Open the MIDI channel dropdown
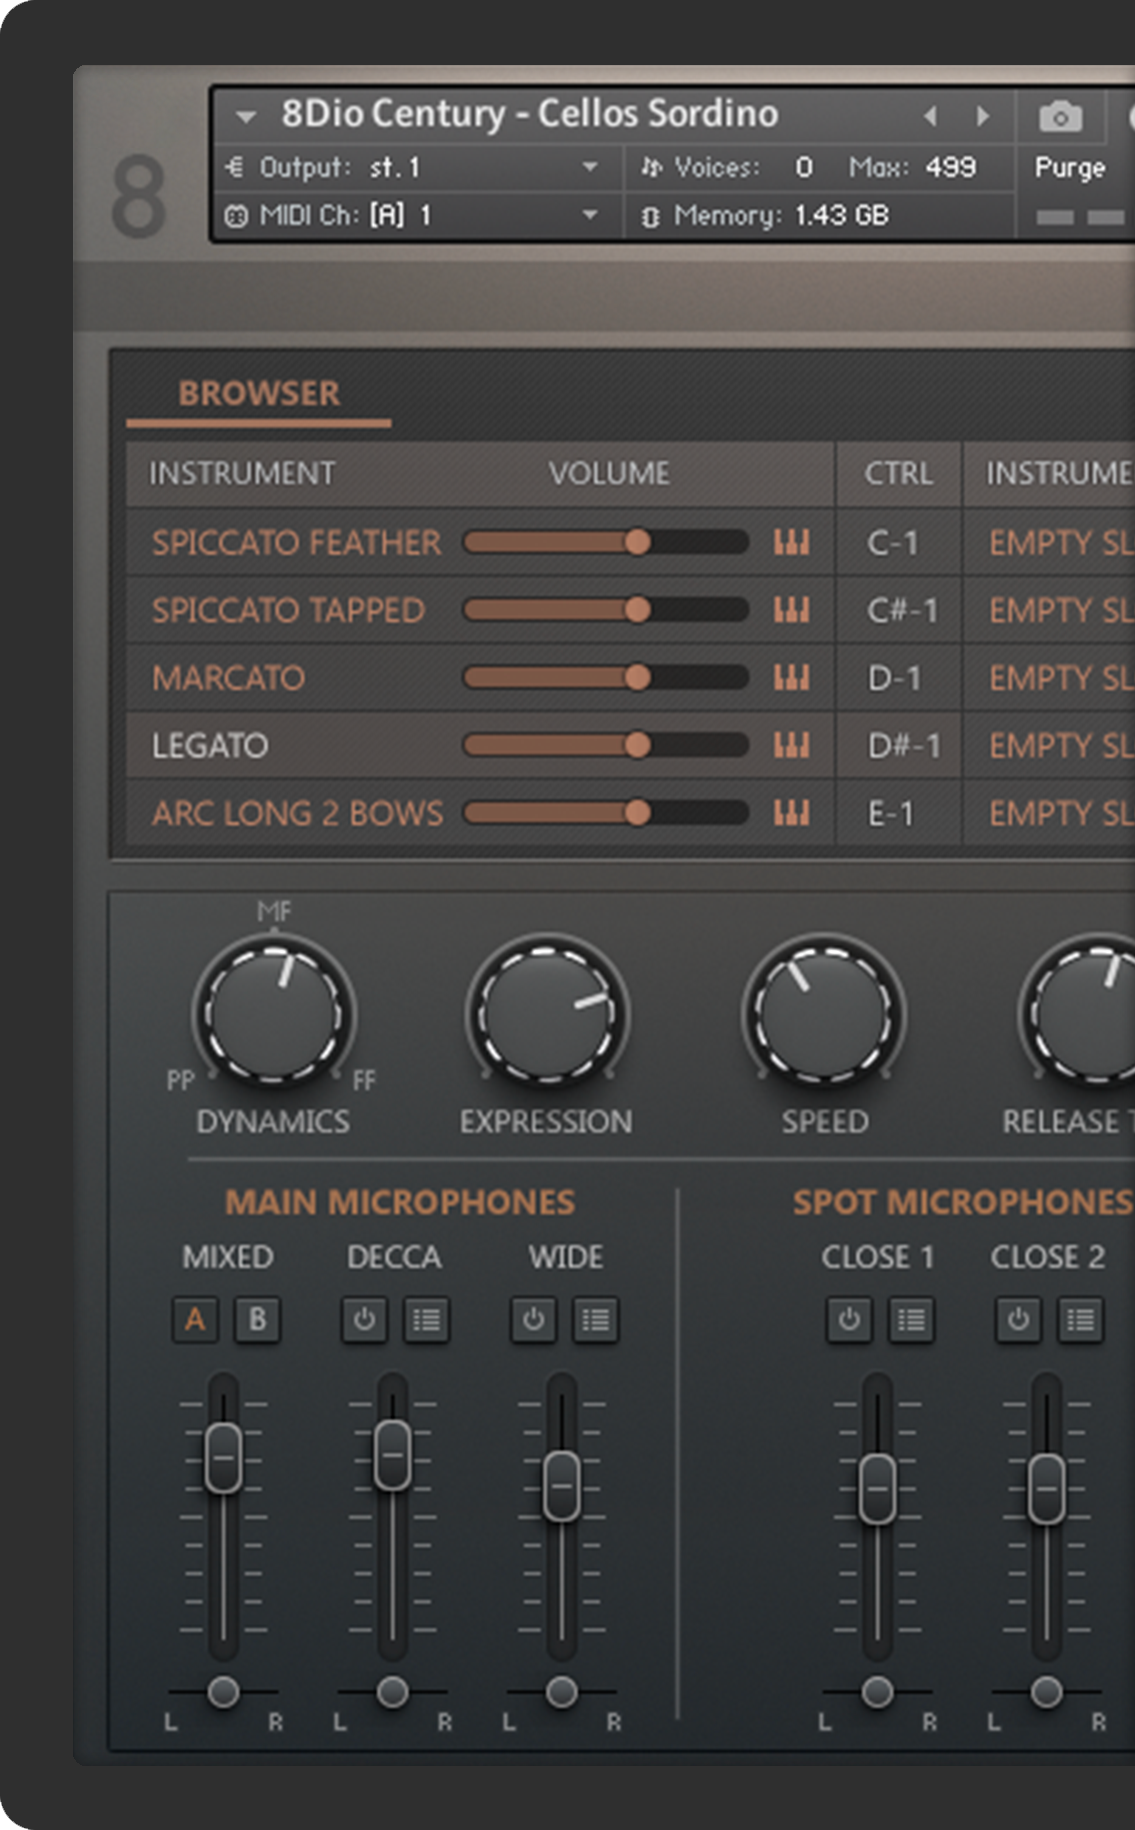Image resolution: width=1135 pixels, height=1830 pixels. [x=590, y=215]
